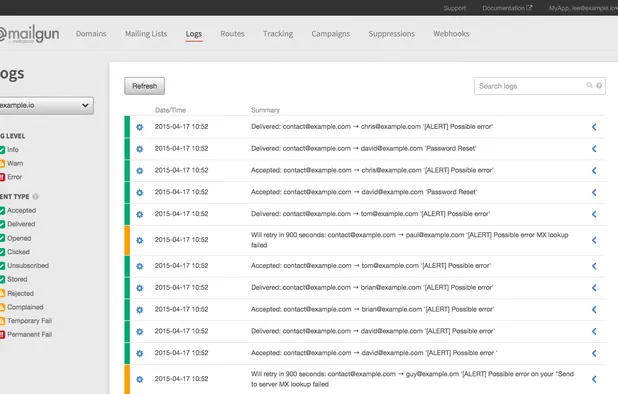Expand Delivered david Password Reset entry chevron
The height and width of the screenshot is (394, 618).
(x=594, y=149)
